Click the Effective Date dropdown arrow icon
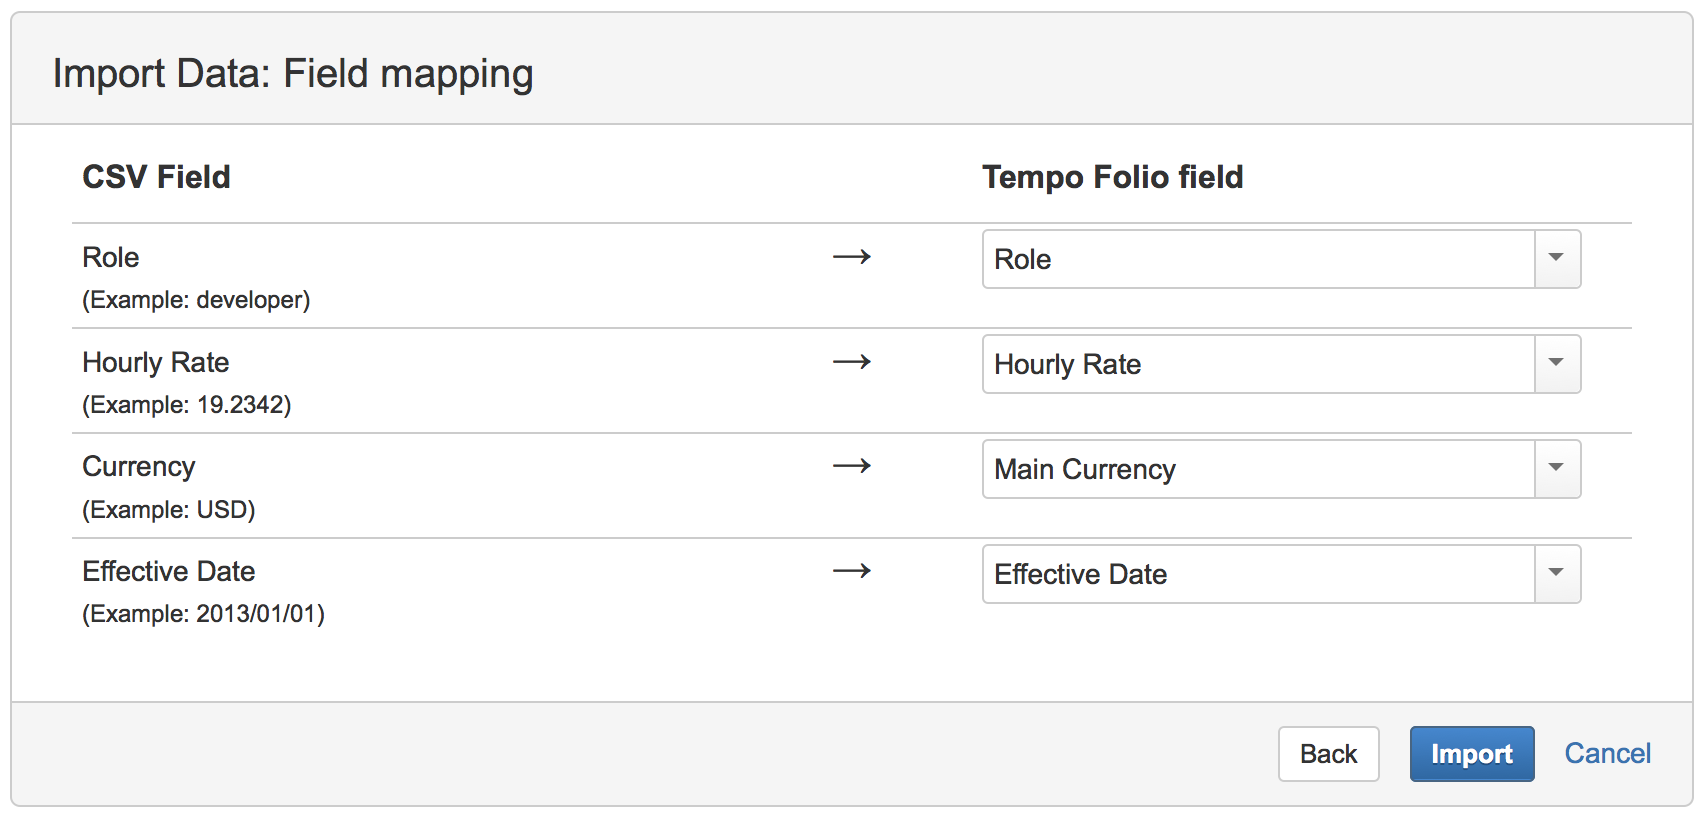 click(x=1556, y=574)
